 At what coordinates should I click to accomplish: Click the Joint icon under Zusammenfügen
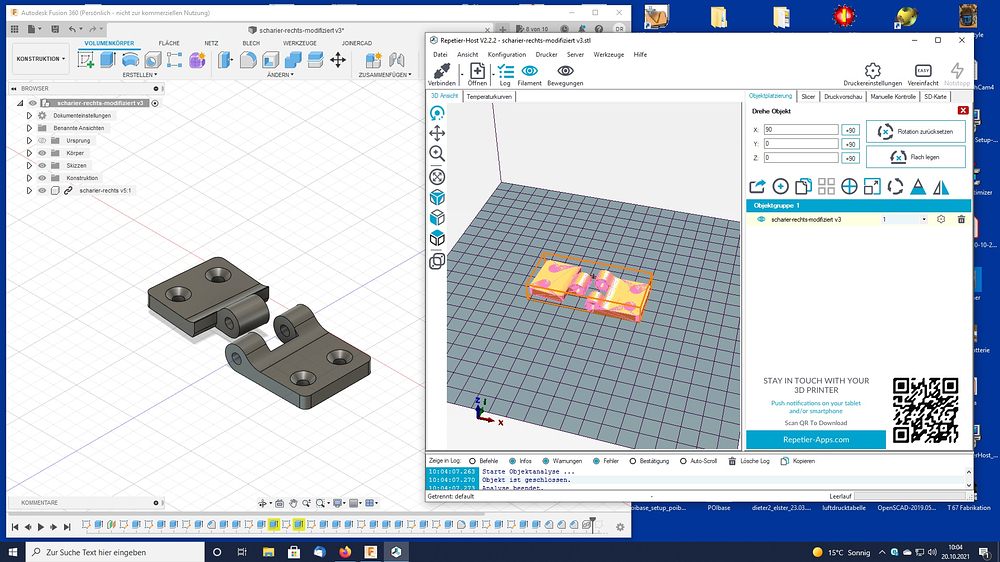[x=397, y=60]
